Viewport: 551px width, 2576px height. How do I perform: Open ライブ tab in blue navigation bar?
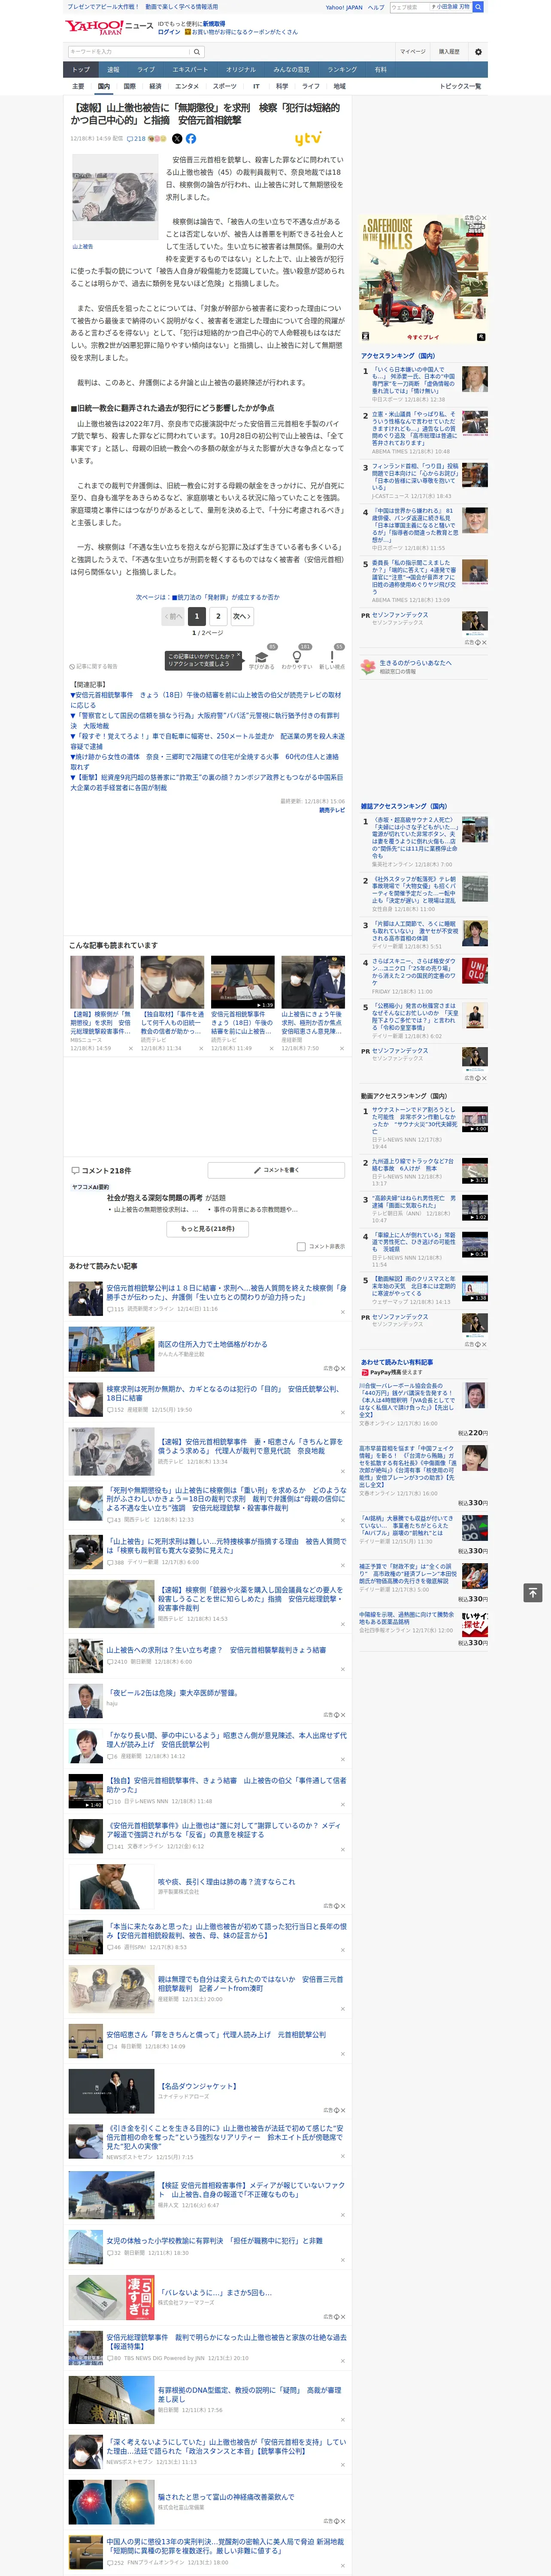click(146, 69)
